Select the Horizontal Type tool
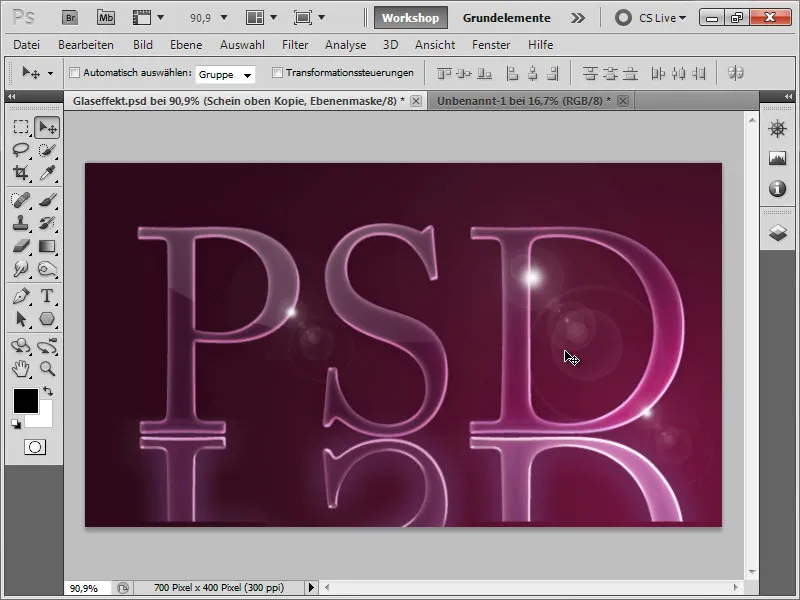Viewport: 800px width, 600px height. click(47, 296)
